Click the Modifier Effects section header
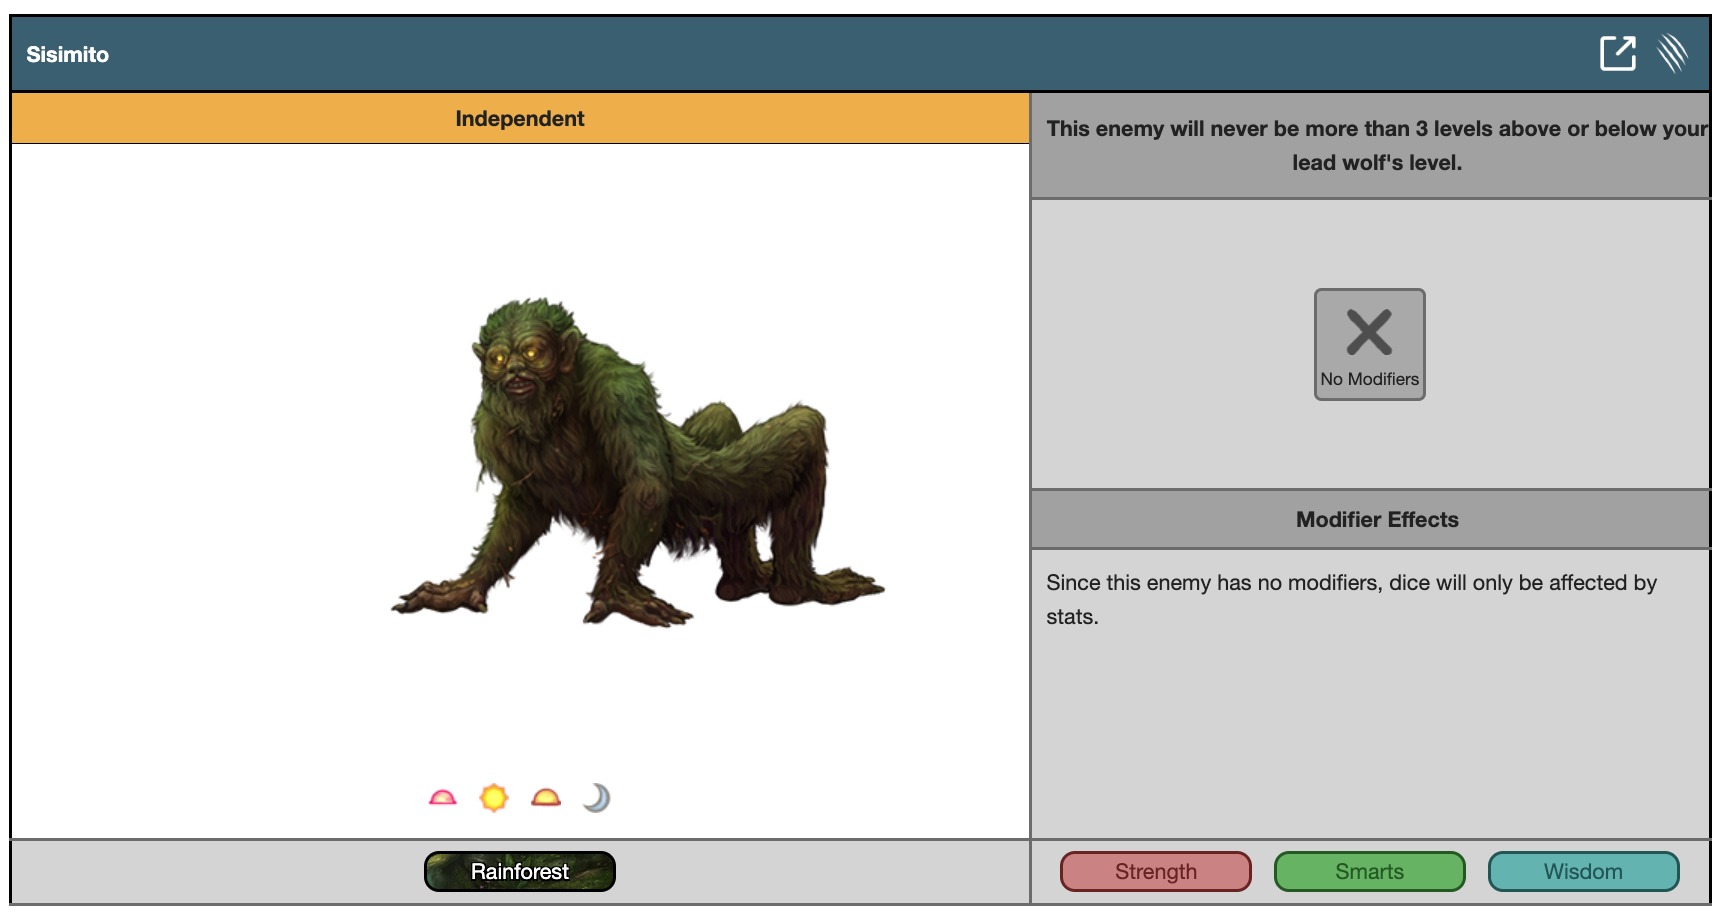 [x=1376, y=519]
